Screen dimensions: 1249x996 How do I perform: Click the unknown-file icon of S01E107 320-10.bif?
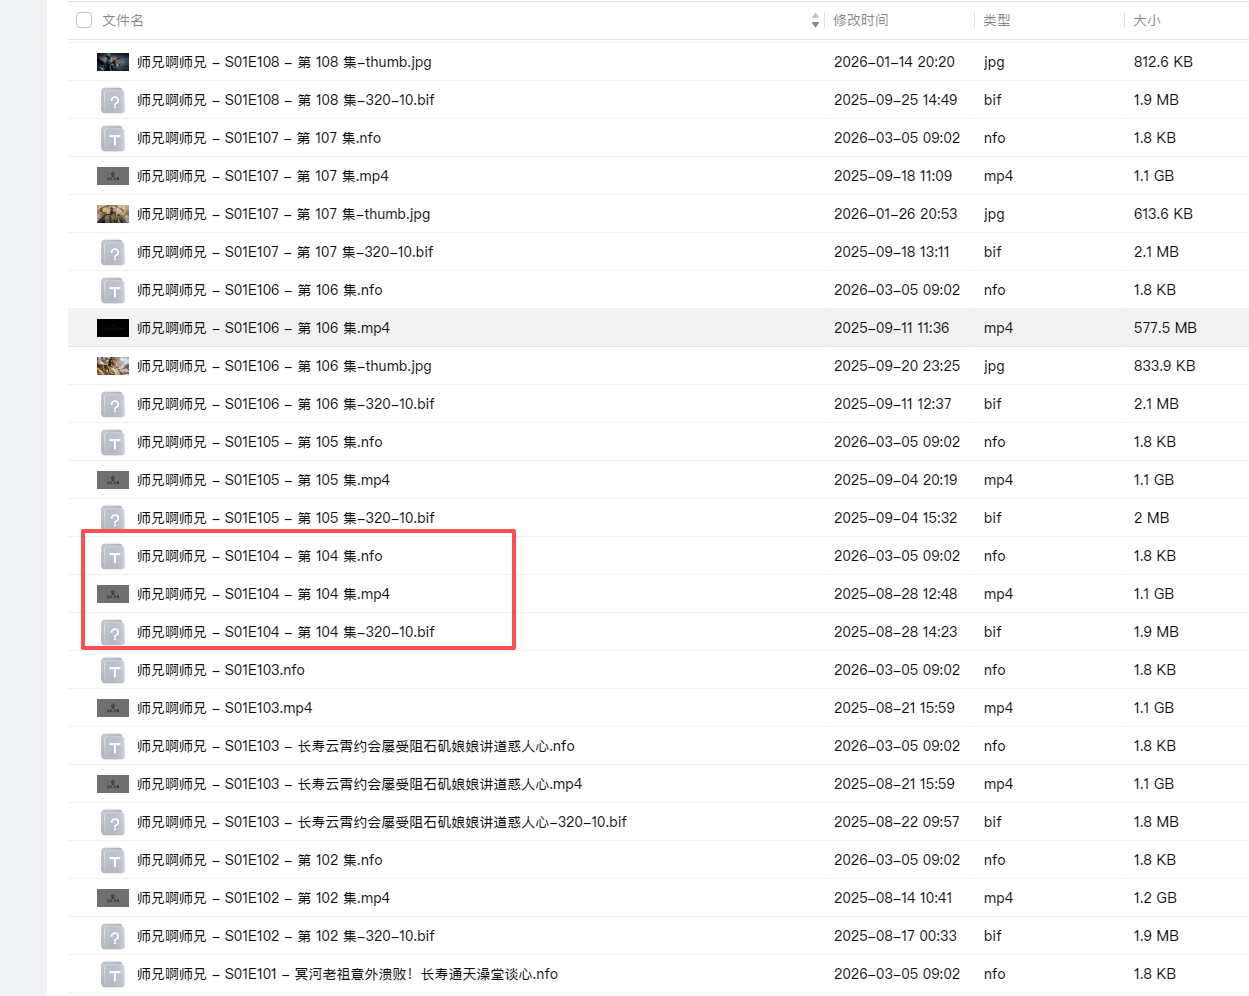(x=113, y=252)
